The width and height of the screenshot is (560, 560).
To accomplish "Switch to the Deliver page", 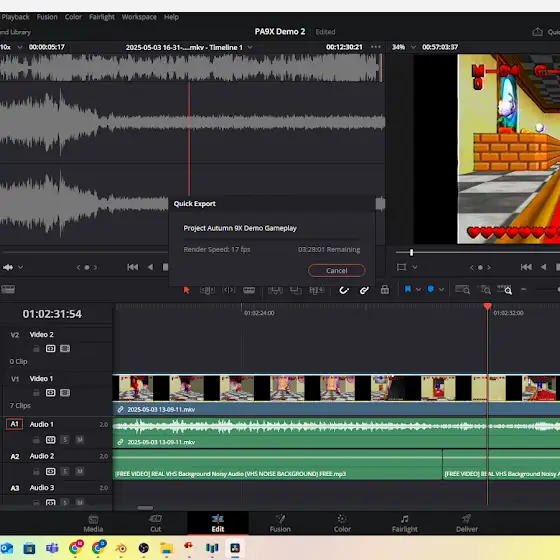I will click(466, 524).
